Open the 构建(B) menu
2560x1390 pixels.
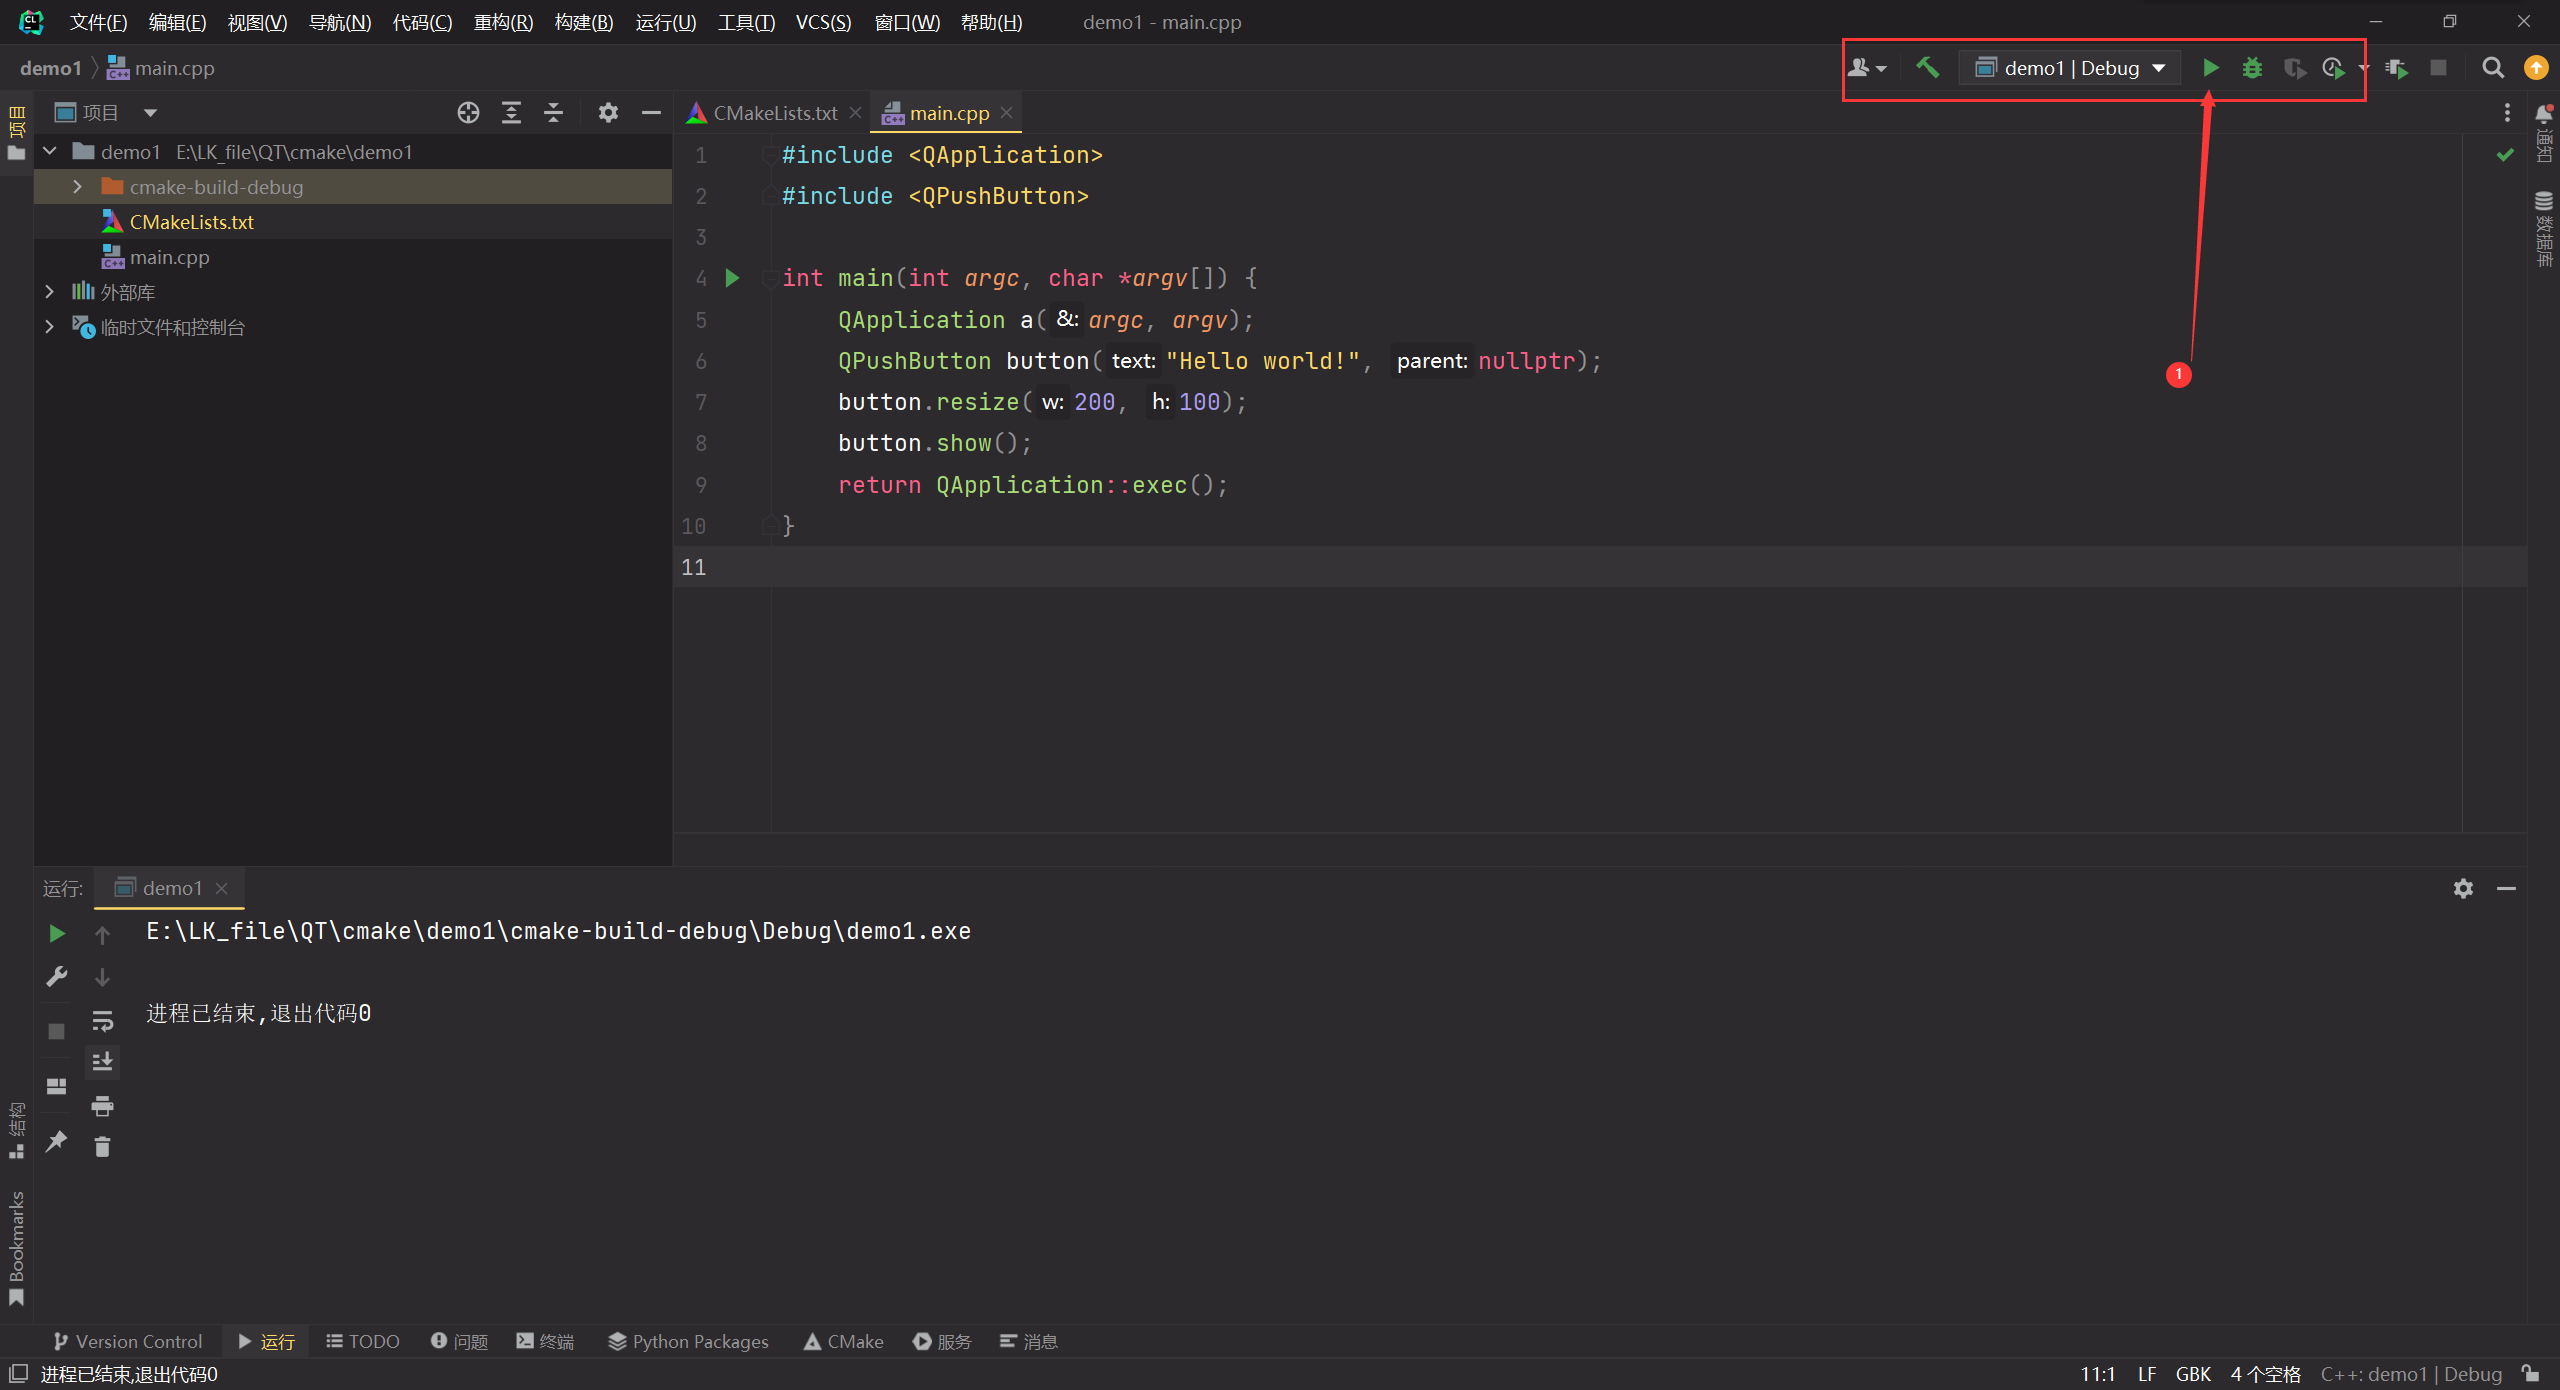583,22
